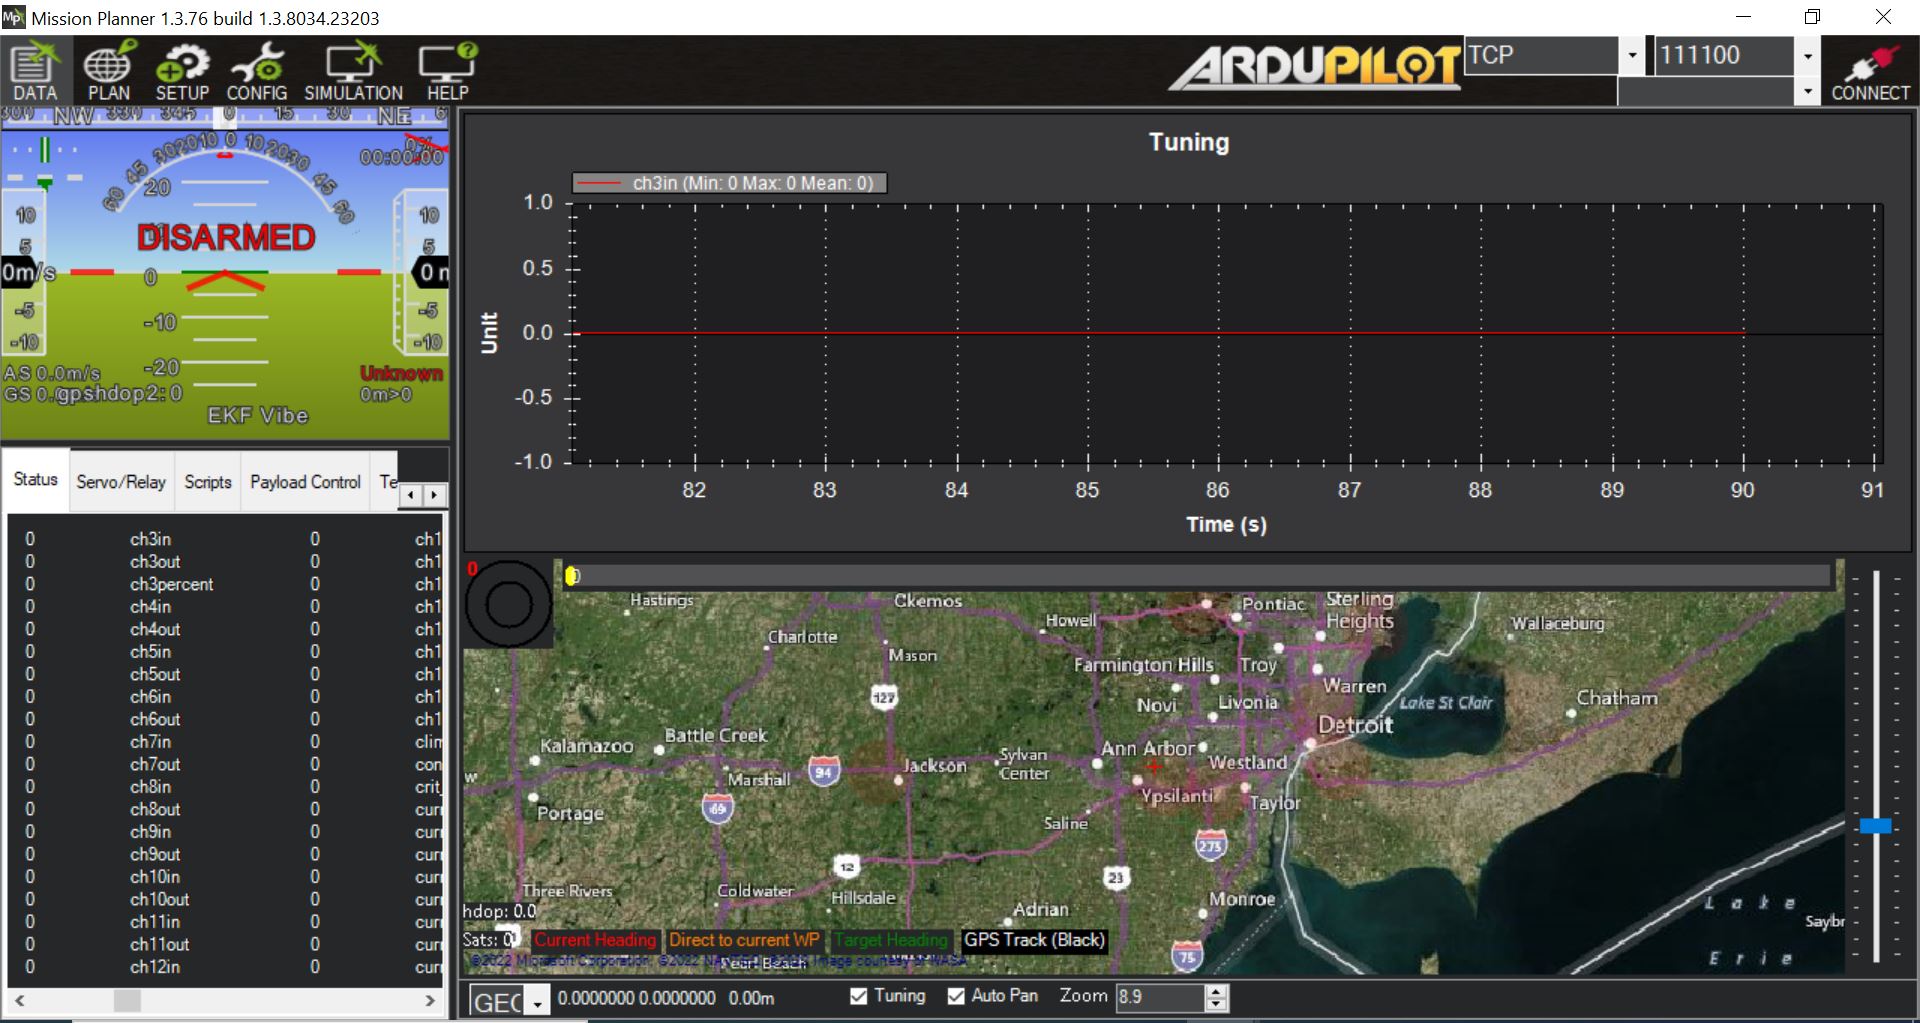Increase map Zoom with up stepper arrow

pos(1216,991)
